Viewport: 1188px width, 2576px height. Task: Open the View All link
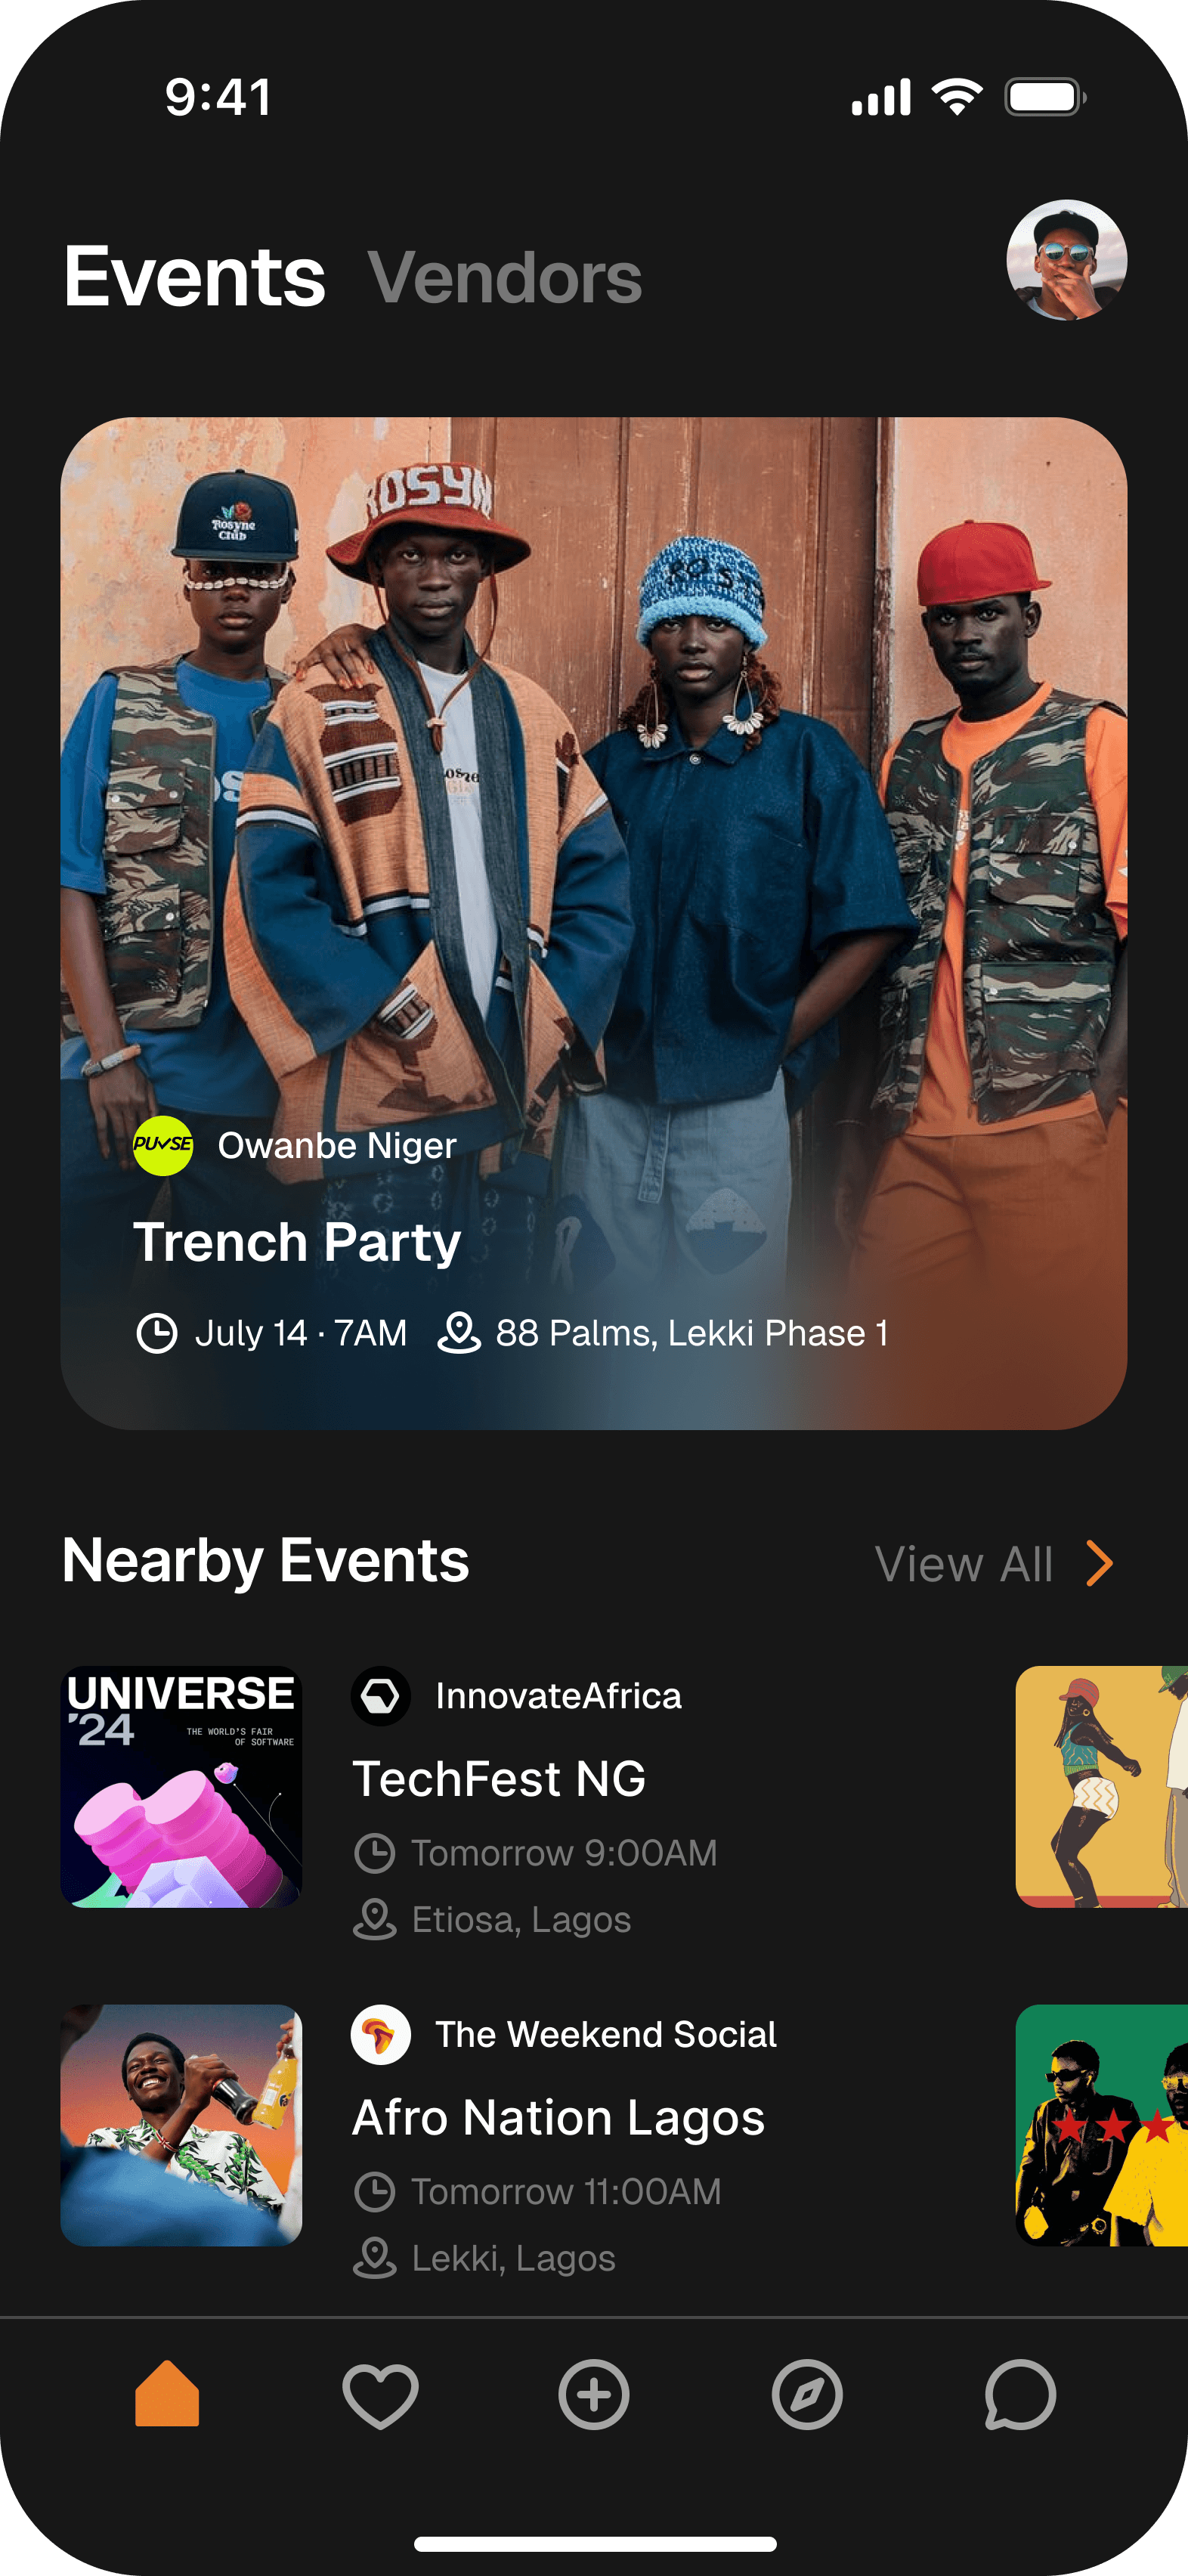click(x=964, y=1564)
